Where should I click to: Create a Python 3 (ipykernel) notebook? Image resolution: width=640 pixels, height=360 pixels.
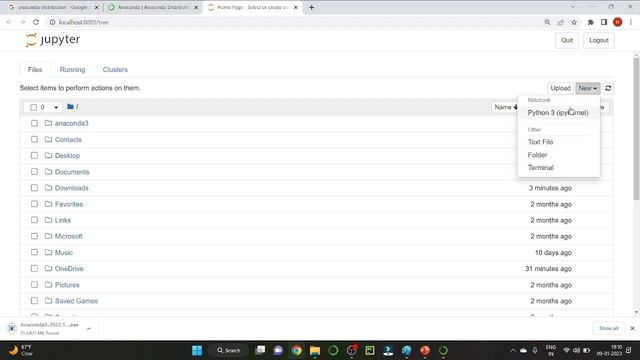558,112
